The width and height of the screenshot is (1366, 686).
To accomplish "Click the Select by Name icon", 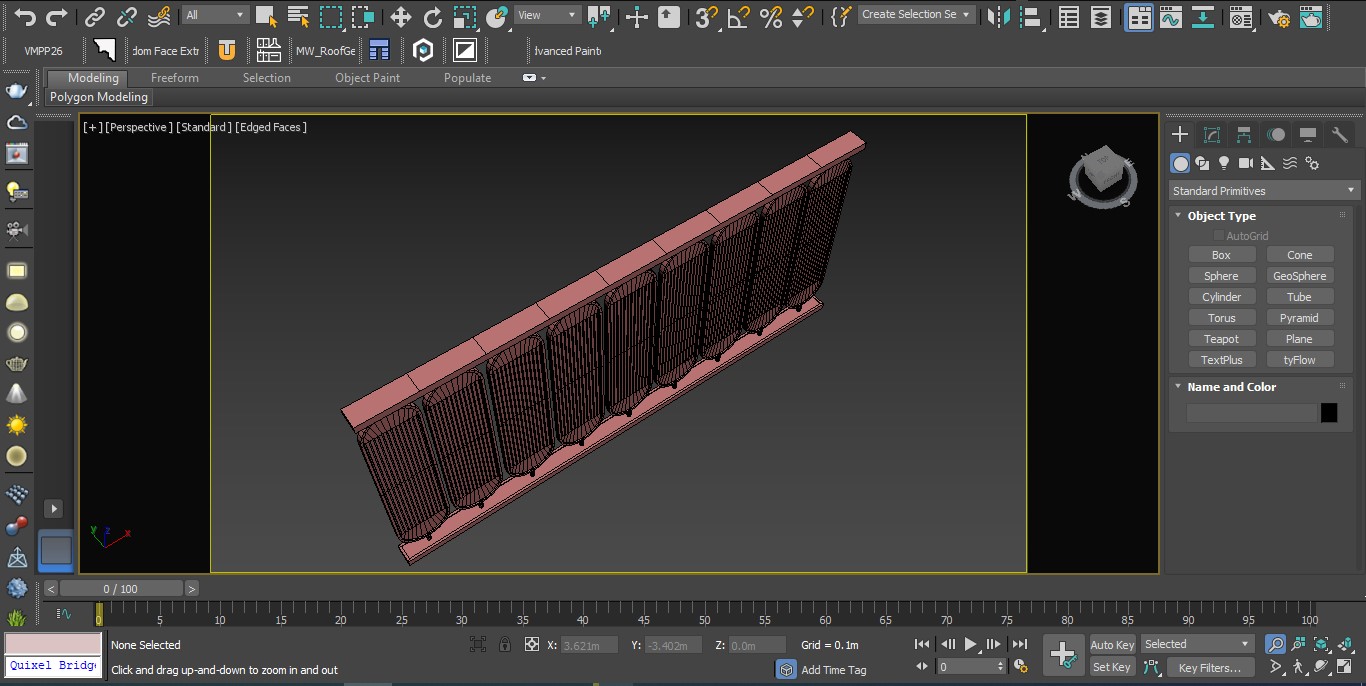I will click(x=298, y=16).
